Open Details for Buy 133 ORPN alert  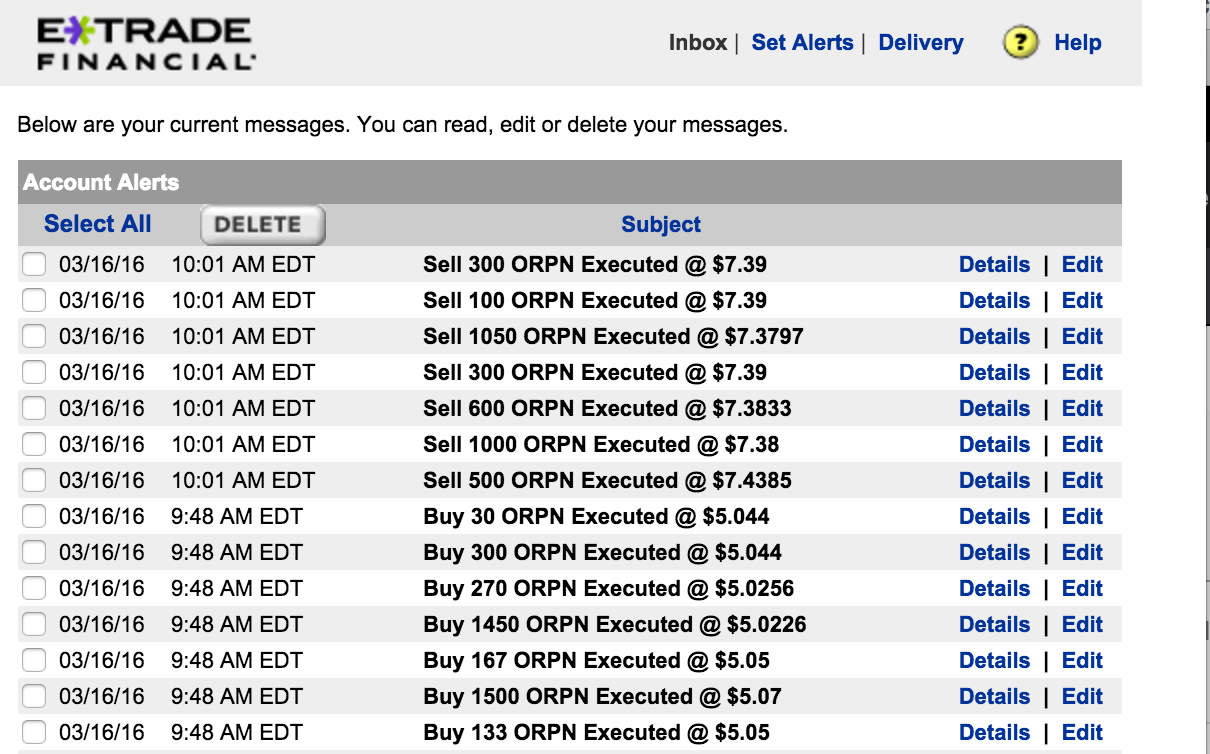(x=994, y=733)
